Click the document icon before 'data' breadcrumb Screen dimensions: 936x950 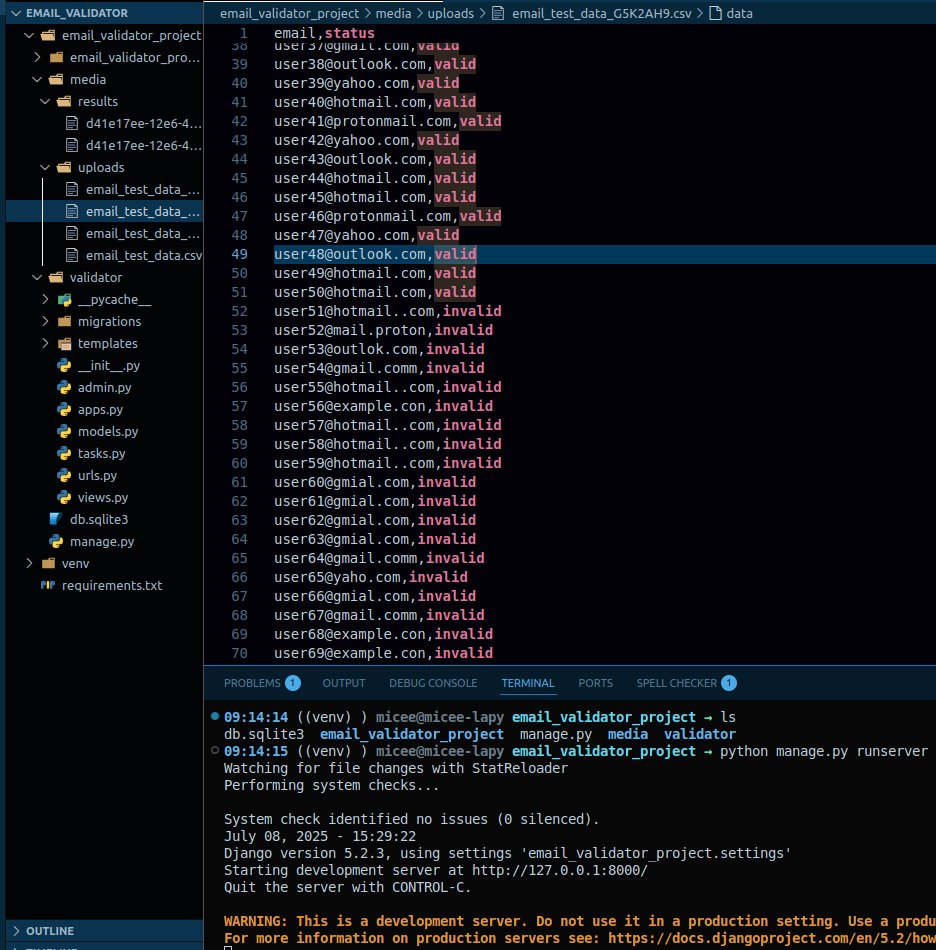715,13
